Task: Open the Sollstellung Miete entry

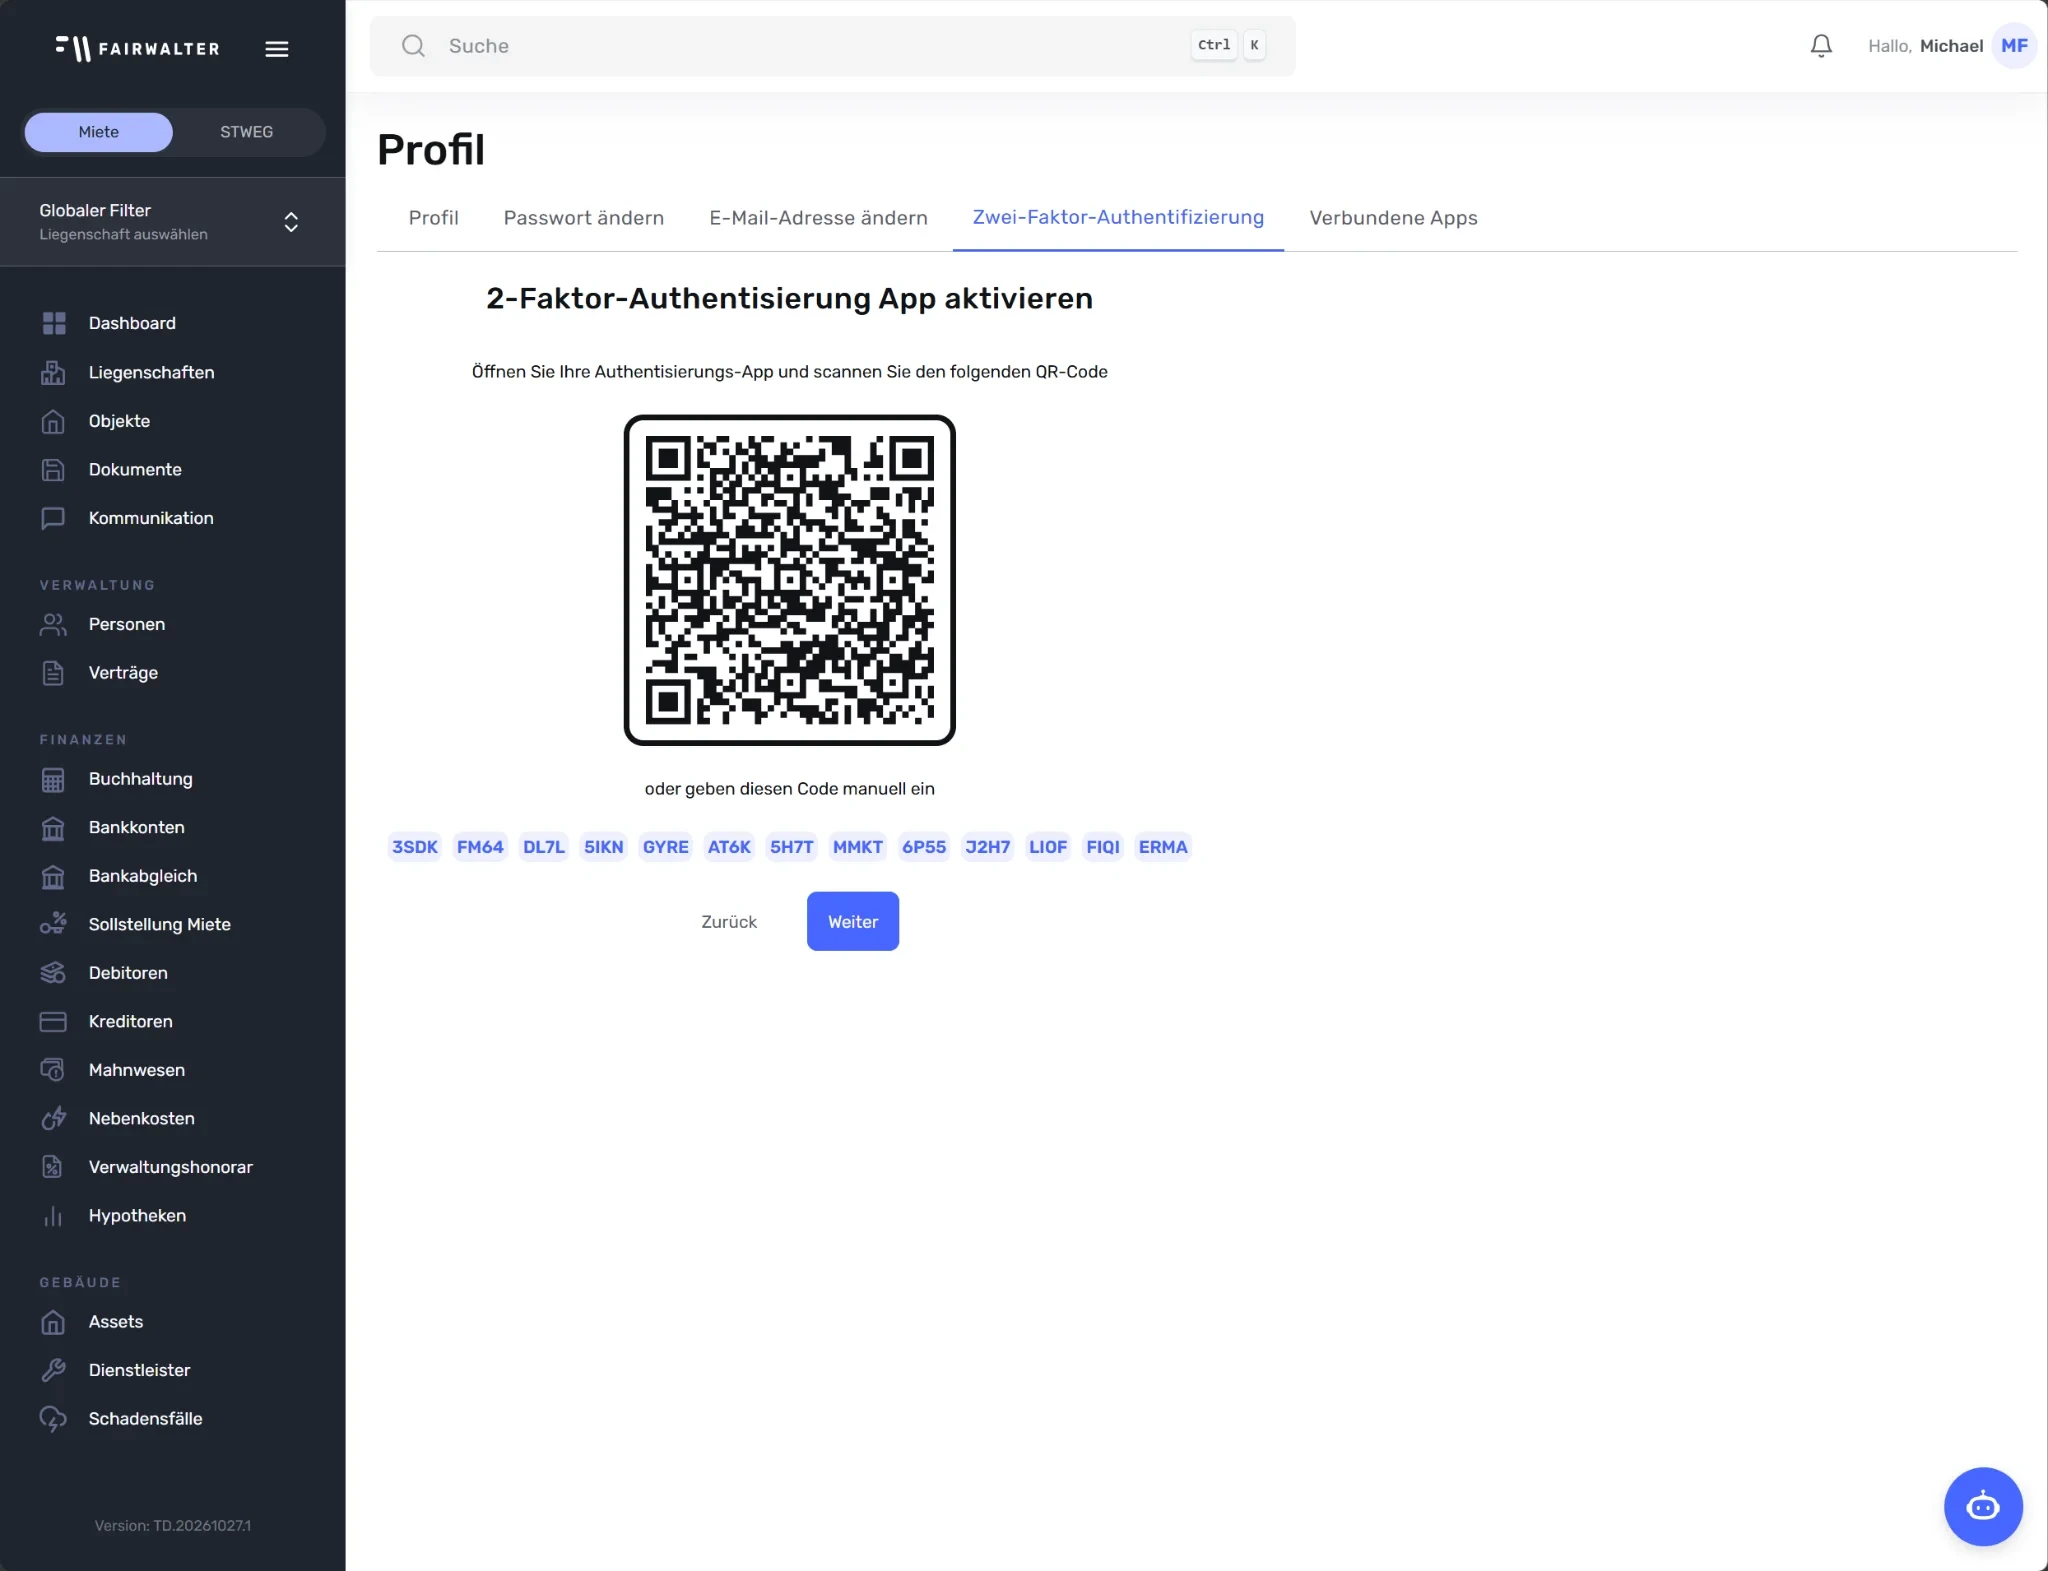Action: pyautogui.click(x=160, y=924)
